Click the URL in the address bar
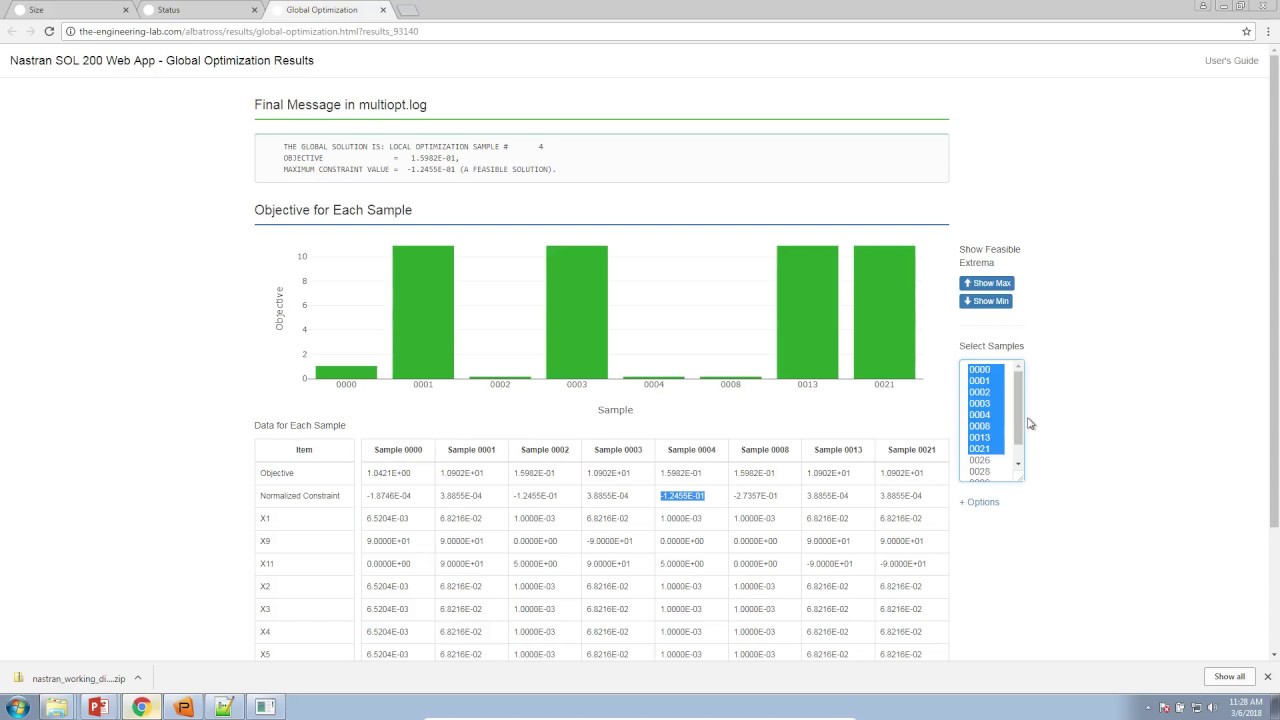The image size is (1280, 720). [249, 31]
